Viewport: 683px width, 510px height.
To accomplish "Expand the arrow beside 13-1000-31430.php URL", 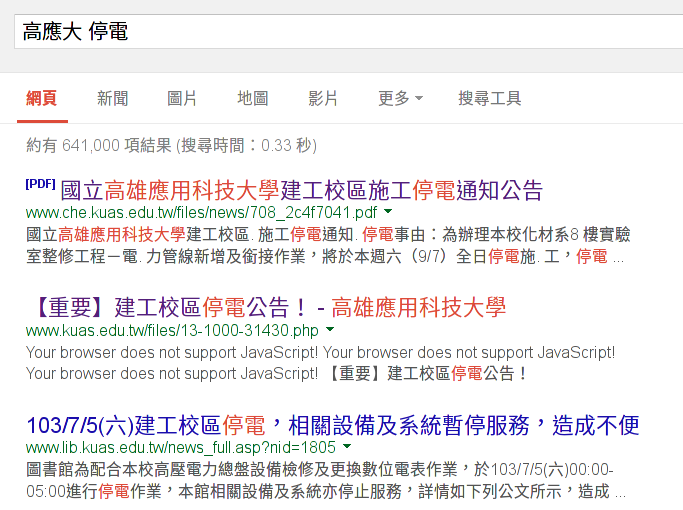I will [x=330, y=329].
